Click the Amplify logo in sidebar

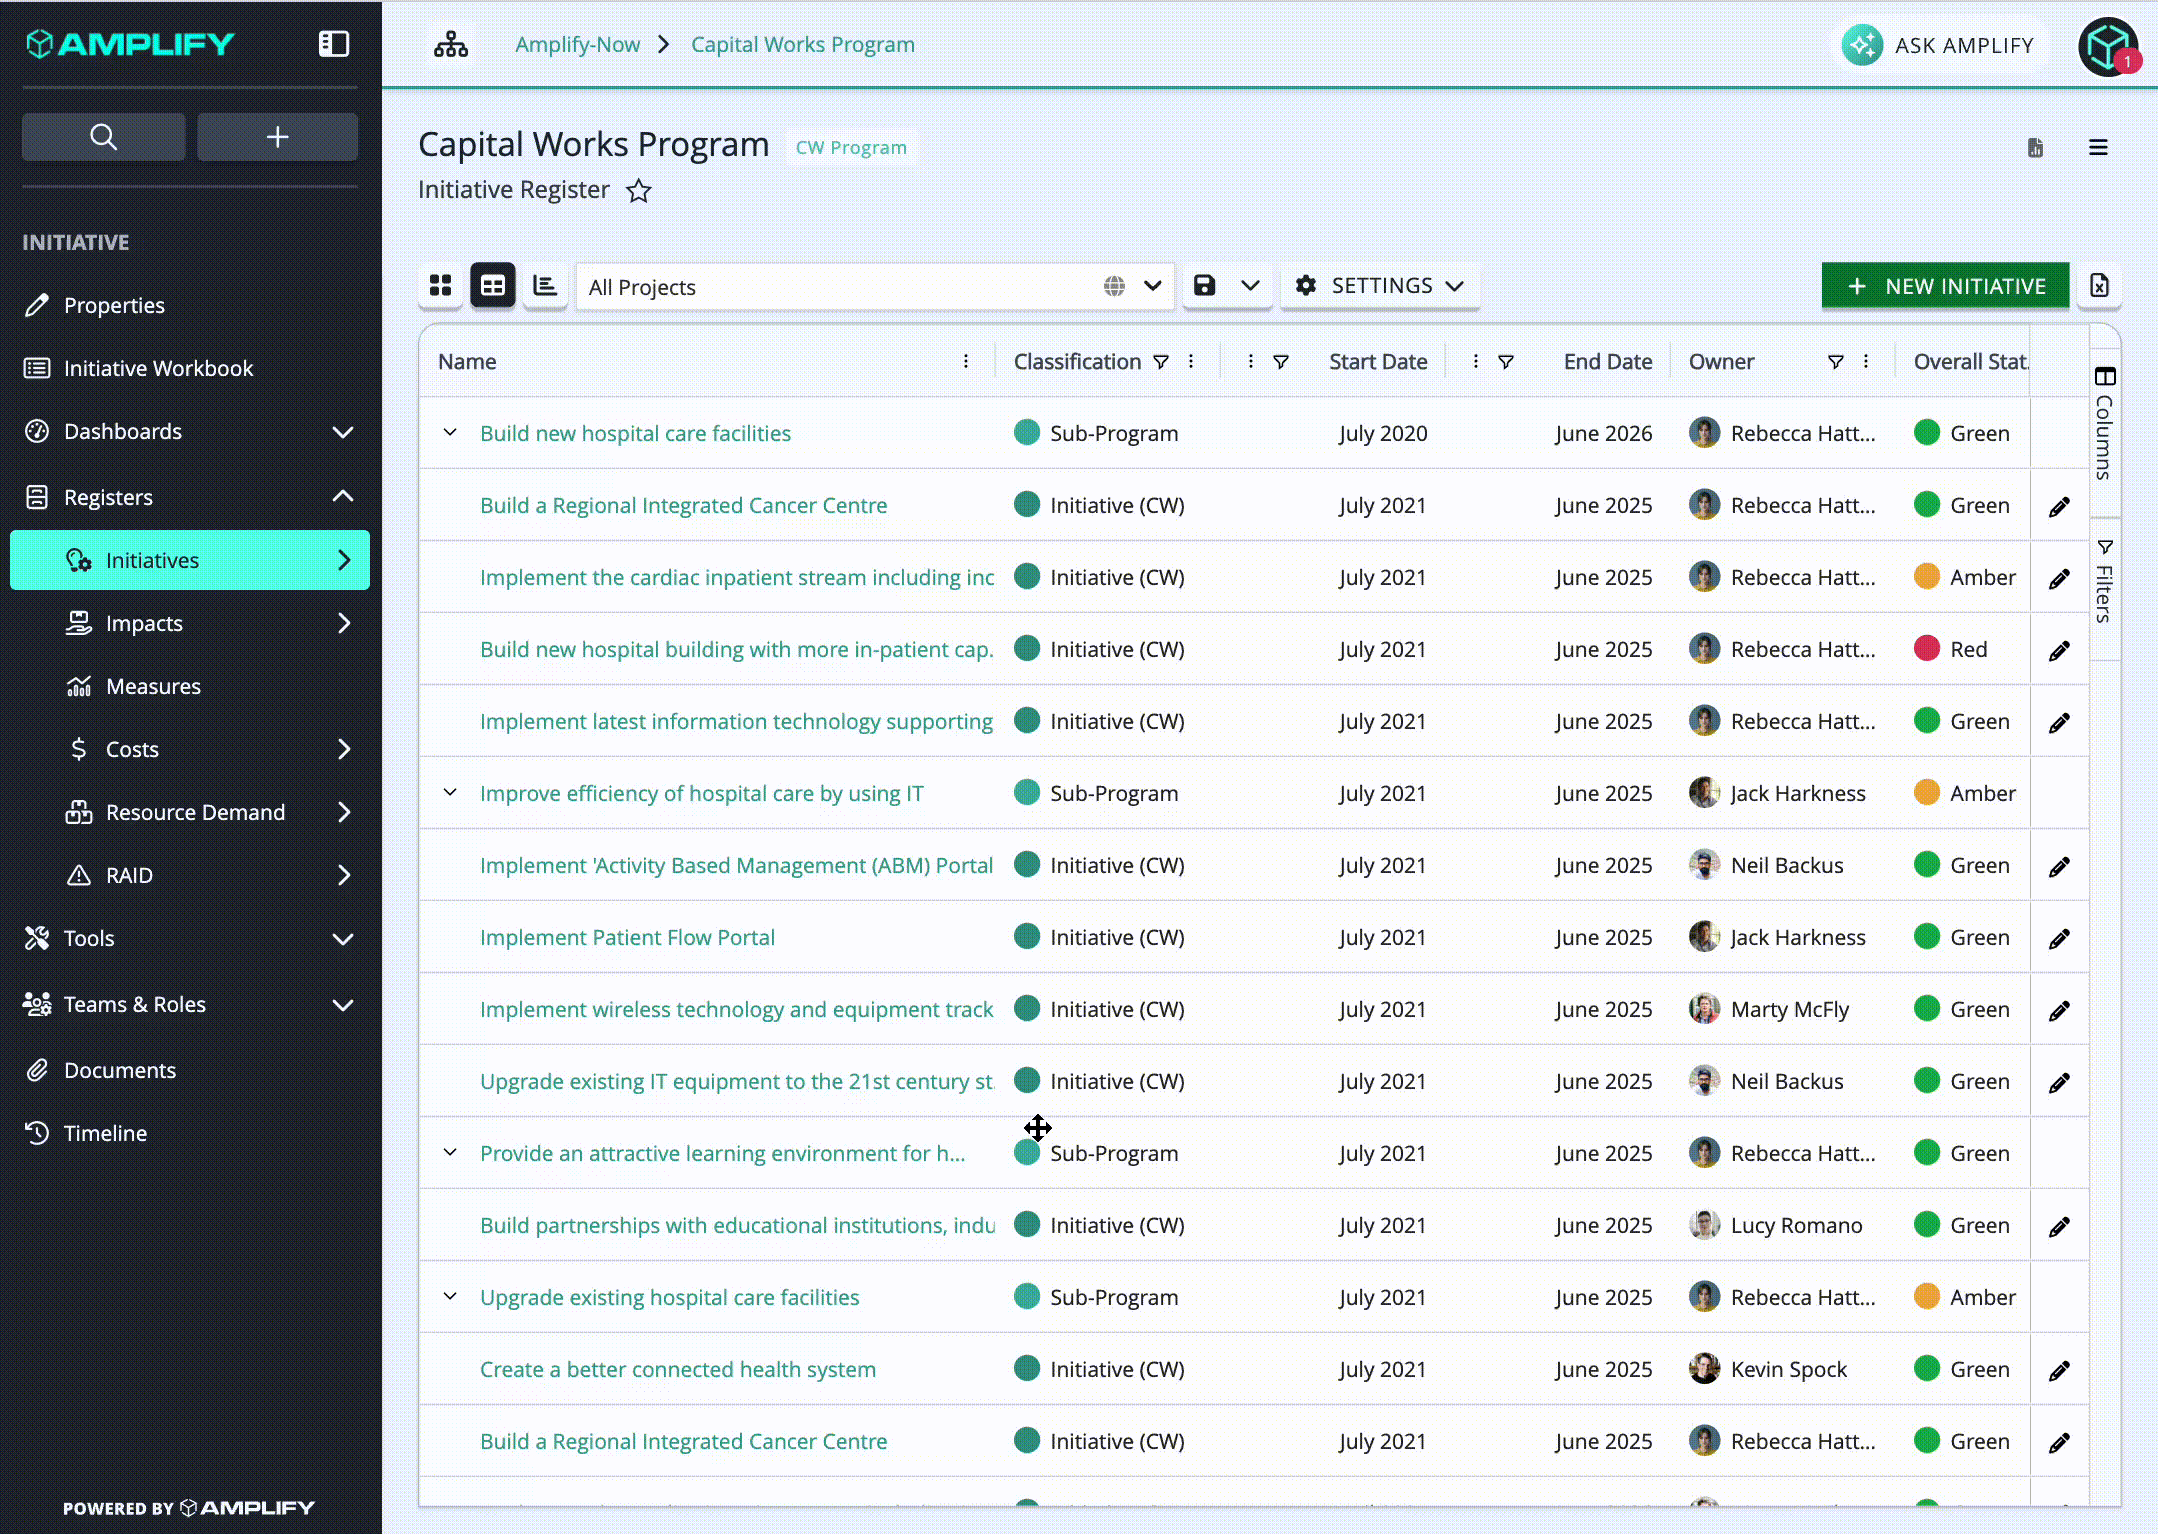(130, 44)
